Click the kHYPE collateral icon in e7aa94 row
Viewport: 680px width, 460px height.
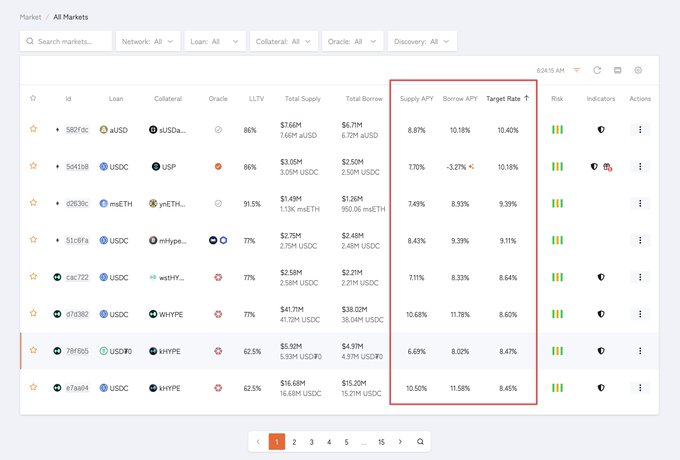[x=153, y=388]
